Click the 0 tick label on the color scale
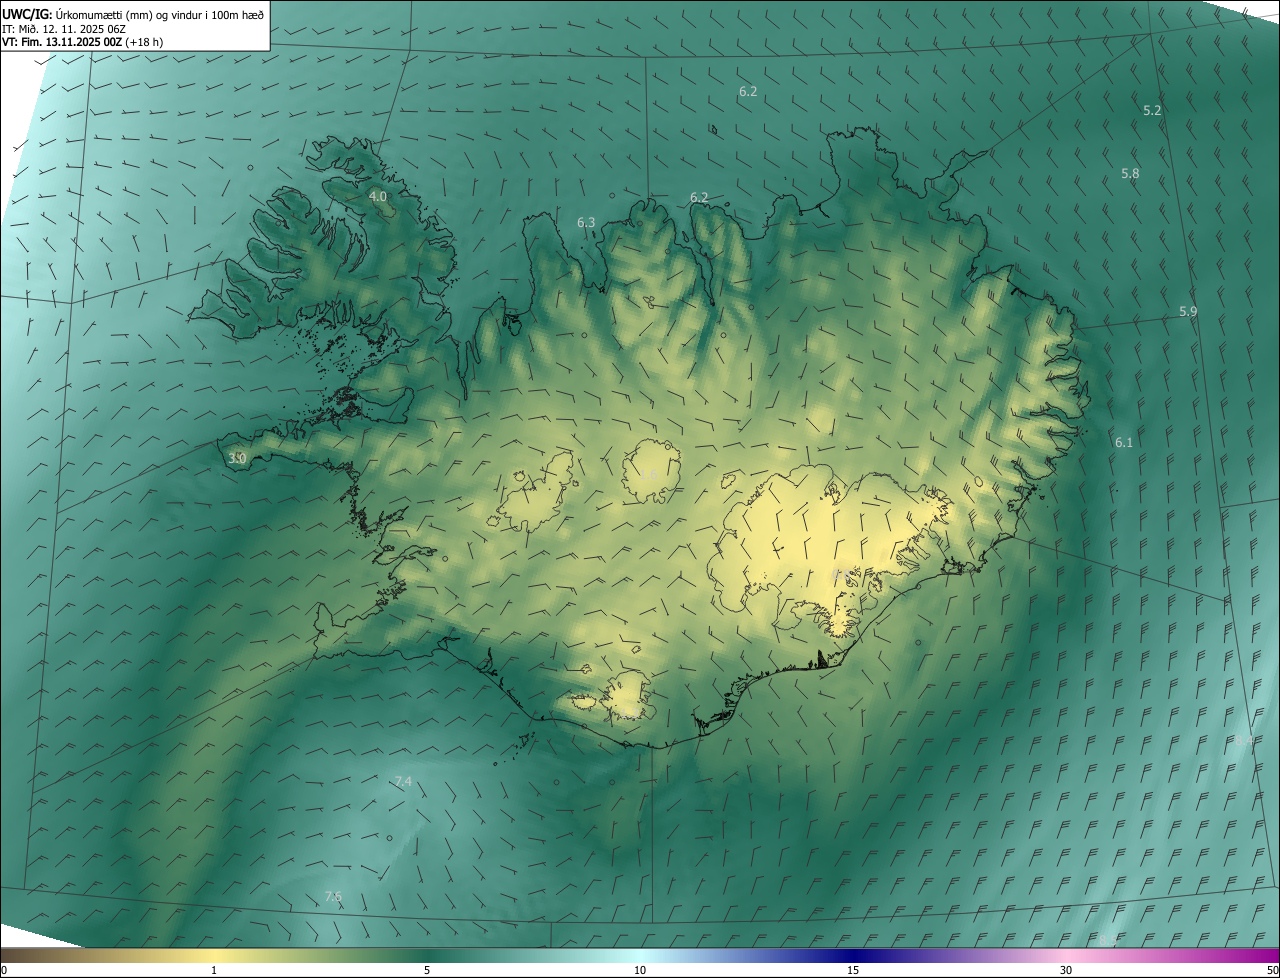Viewport: 1280px width, 978px height. pyautogui.click(x=4, y=970)
